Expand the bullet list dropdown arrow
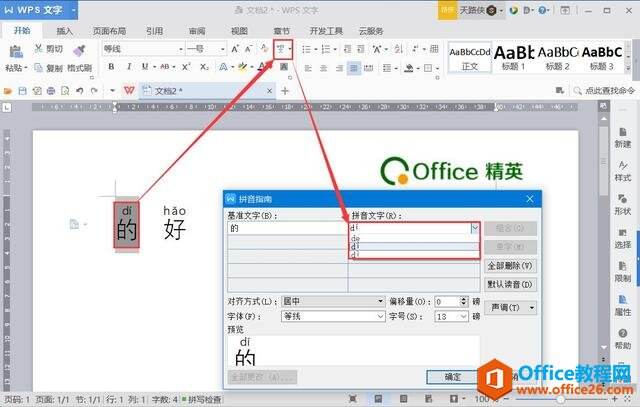The width and height of the screenshot is (640, 407). pos(316,50)
